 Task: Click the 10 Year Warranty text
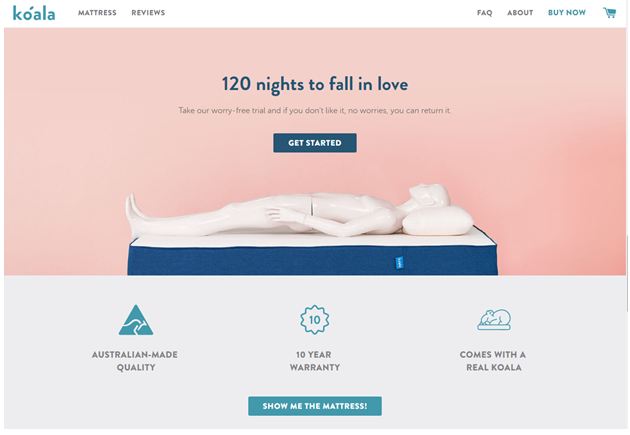tap(315, 361)
